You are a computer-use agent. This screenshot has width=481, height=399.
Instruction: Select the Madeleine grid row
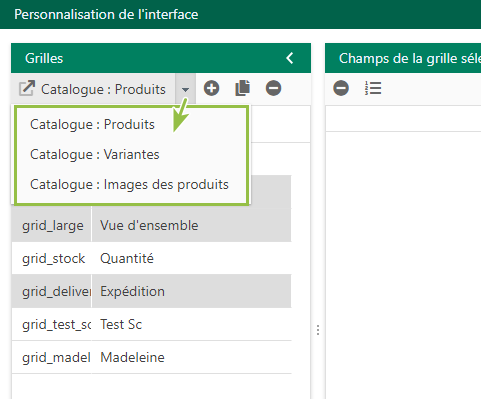[151, 357]
